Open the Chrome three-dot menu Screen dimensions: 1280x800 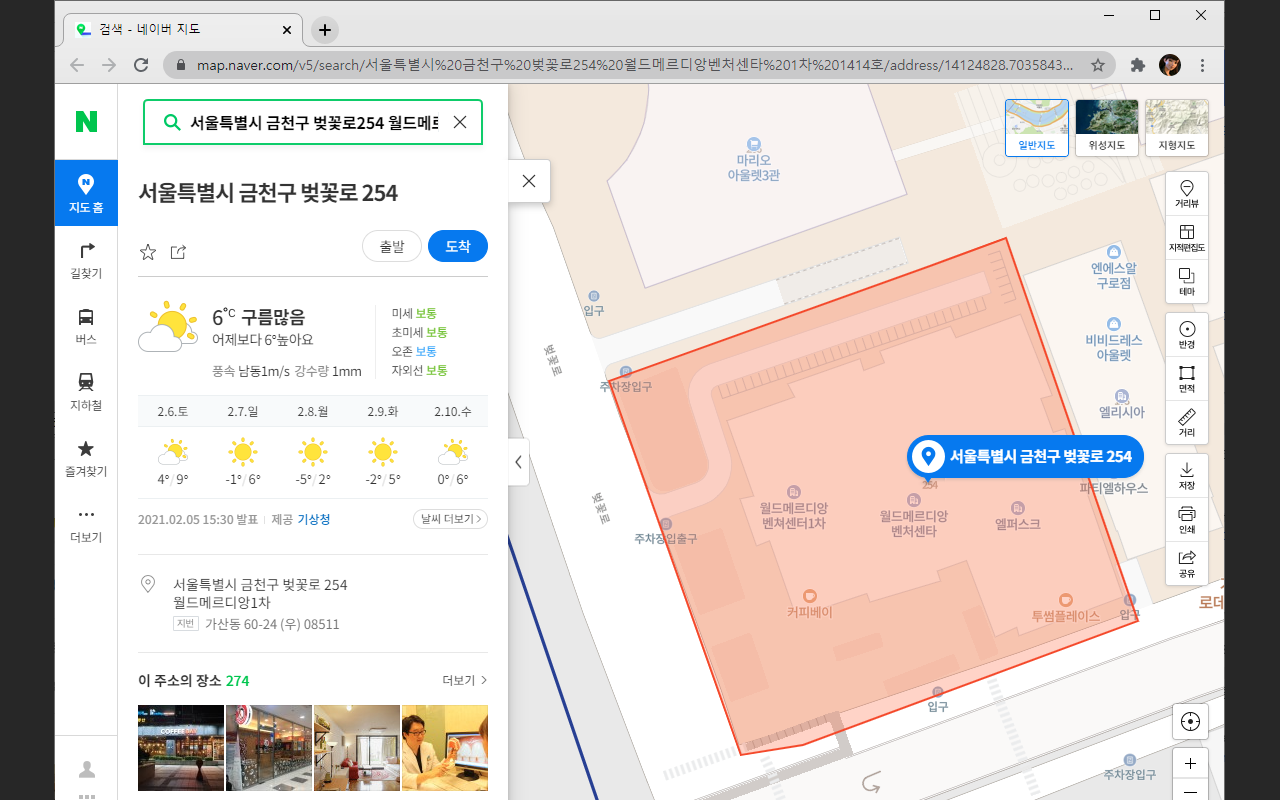1202,65
